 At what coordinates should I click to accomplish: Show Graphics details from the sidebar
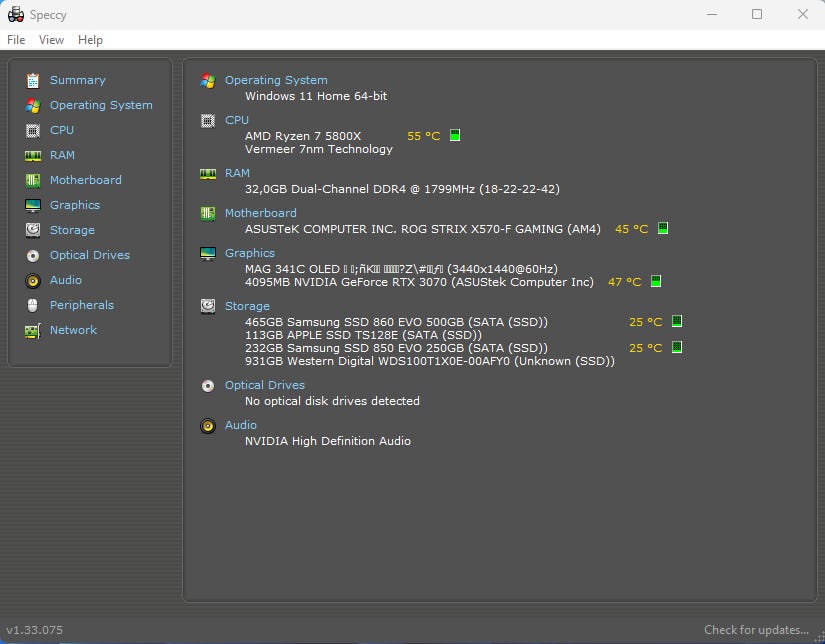click(75, 205)
